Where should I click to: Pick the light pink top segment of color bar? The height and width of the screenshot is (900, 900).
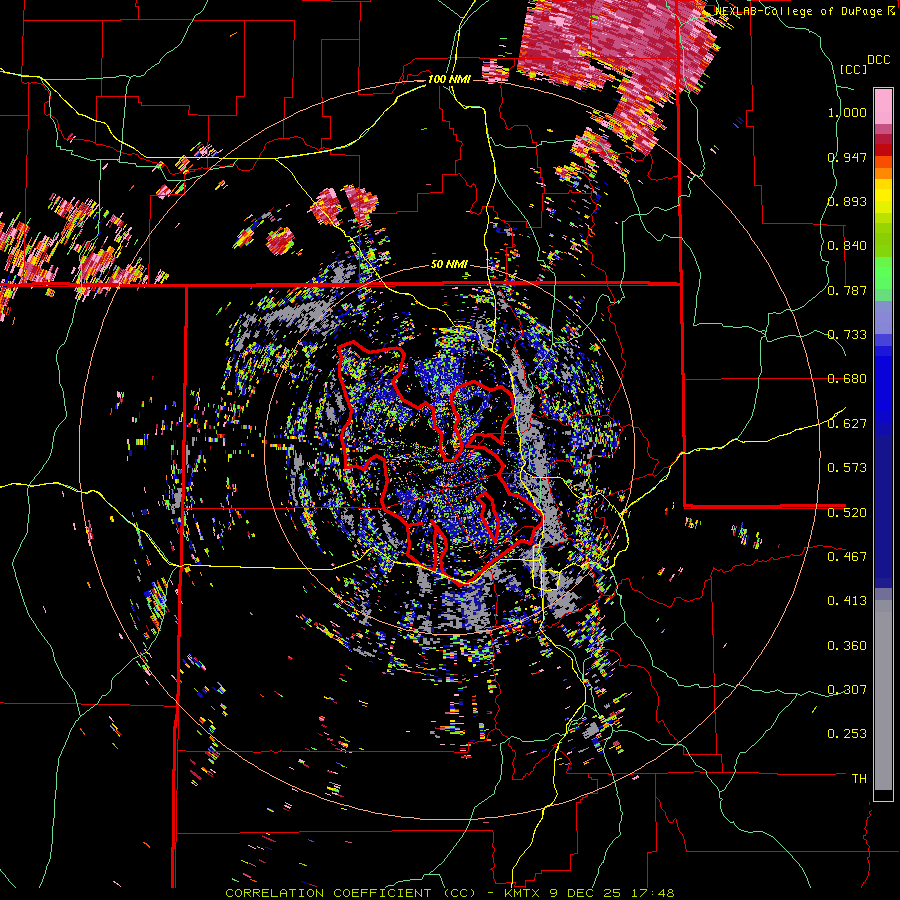pyautogui.click(x=883, y=107)
